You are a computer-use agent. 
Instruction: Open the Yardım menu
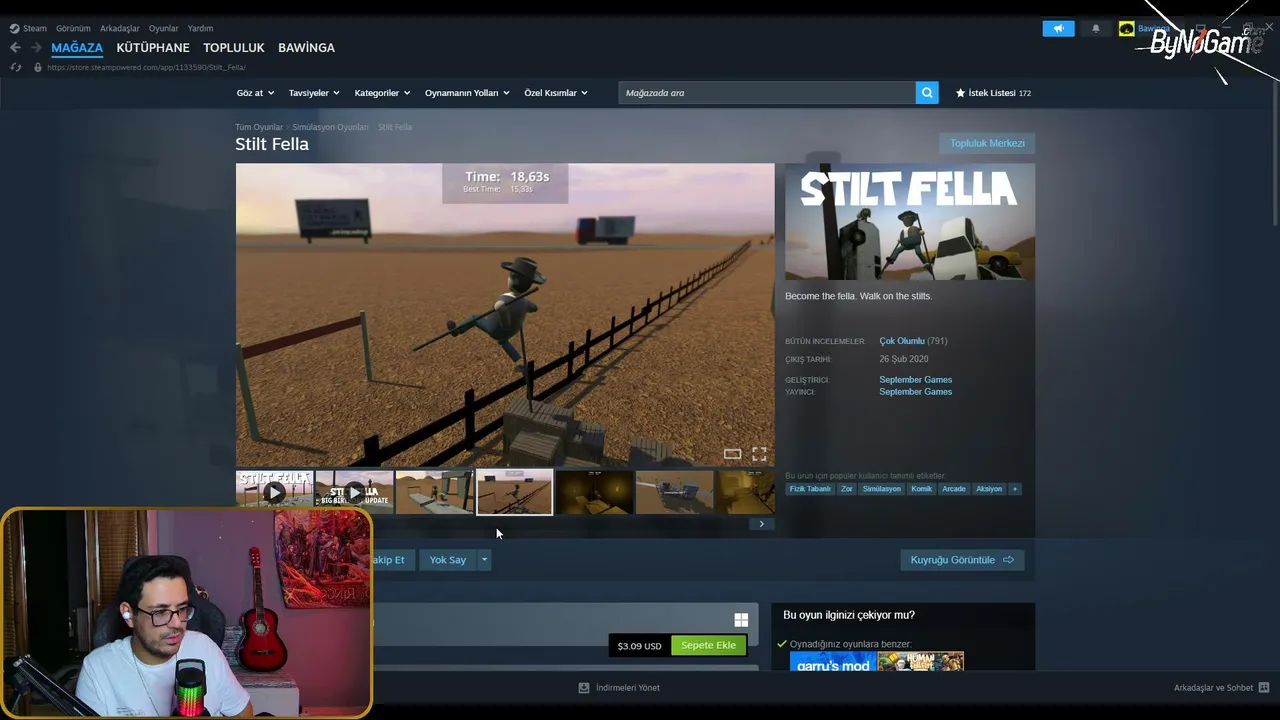point(200,28)
